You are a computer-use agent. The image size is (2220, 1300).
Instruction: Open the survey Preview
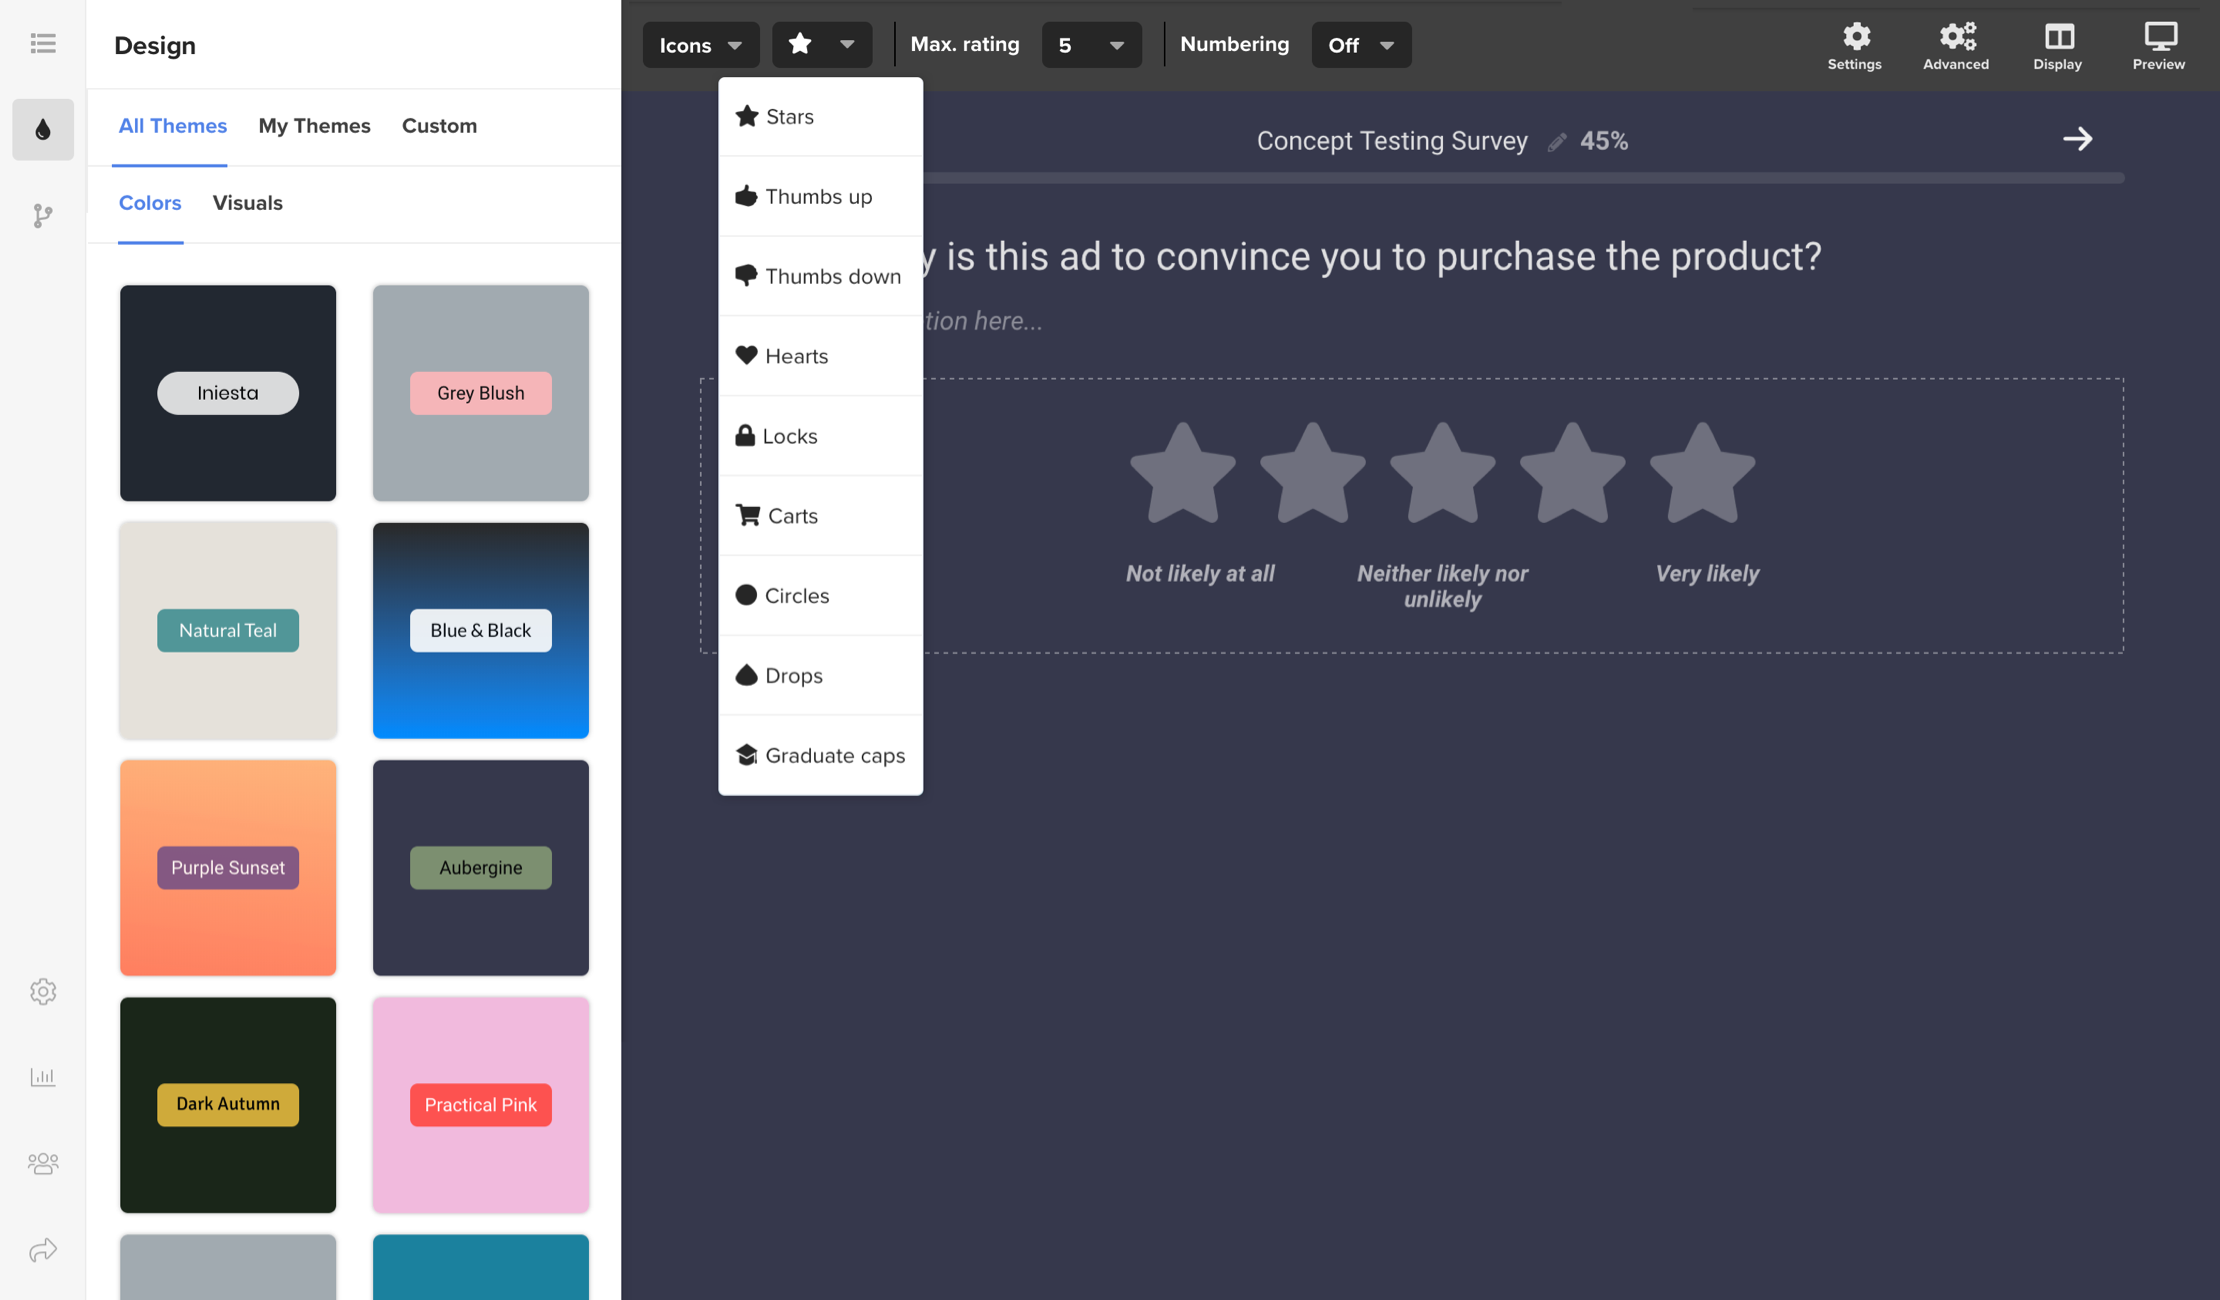pyautogui.click(x=2158, y=46)
